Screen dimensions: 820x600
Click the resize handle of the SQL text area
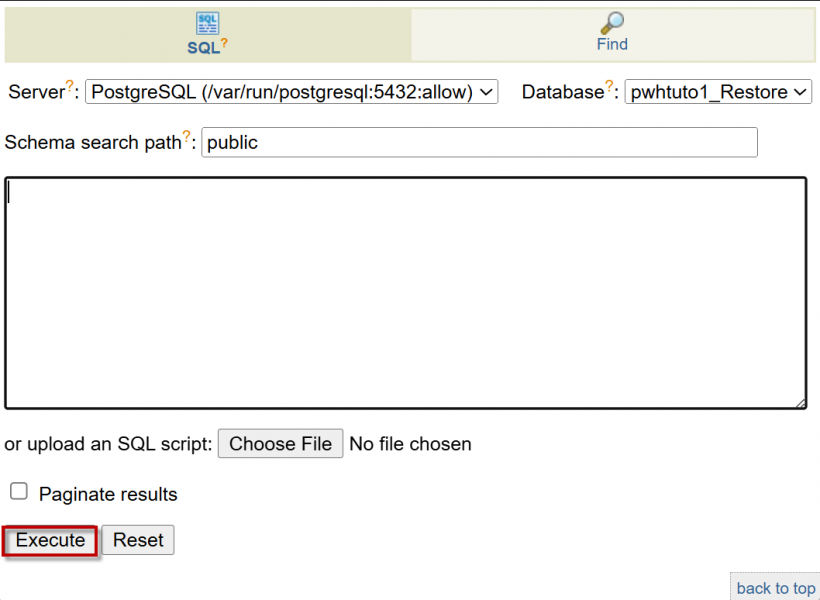(800, 403)
